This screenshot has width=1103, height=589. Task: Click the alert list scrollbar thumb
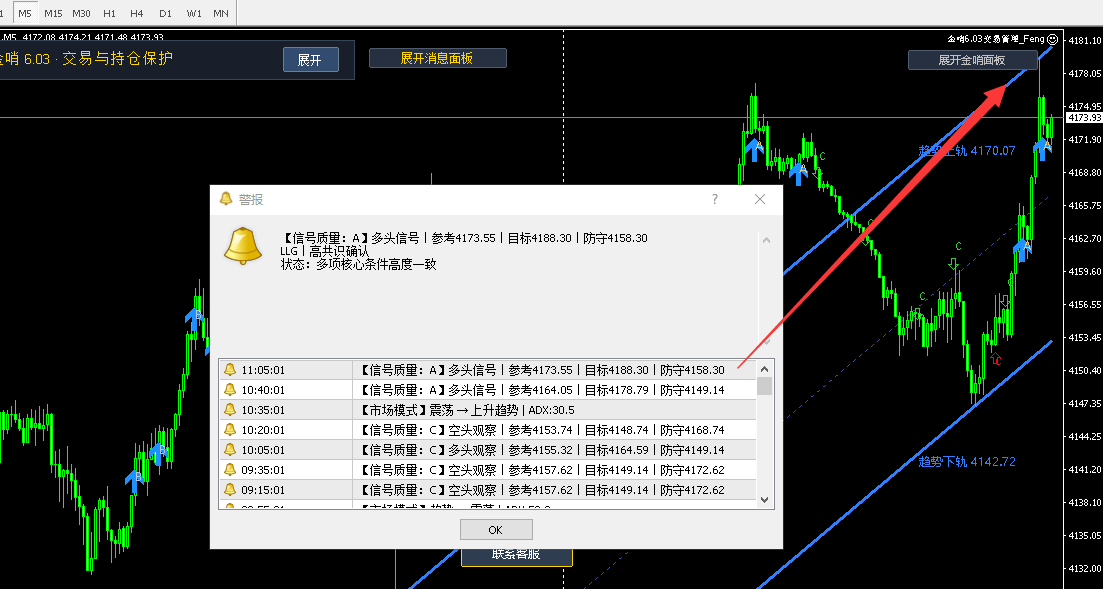(765, 386)
